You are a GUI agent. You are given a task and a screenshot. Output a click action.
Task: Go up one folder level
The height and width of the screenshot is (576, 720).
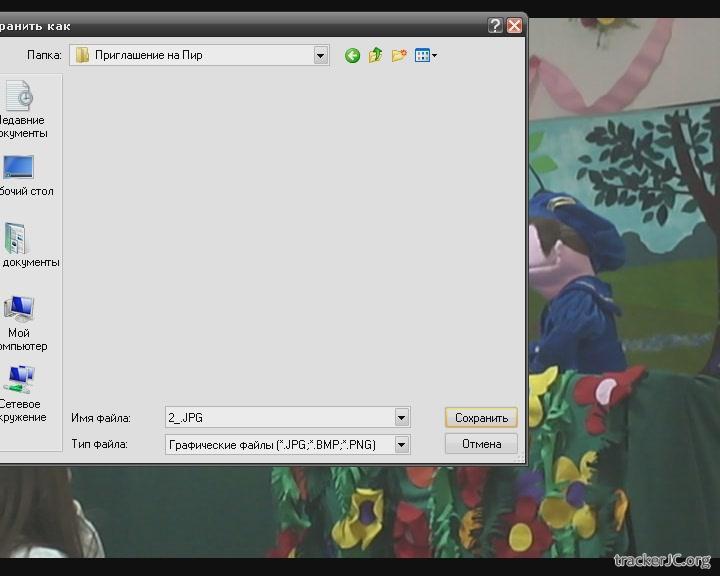tap(375, 56)
